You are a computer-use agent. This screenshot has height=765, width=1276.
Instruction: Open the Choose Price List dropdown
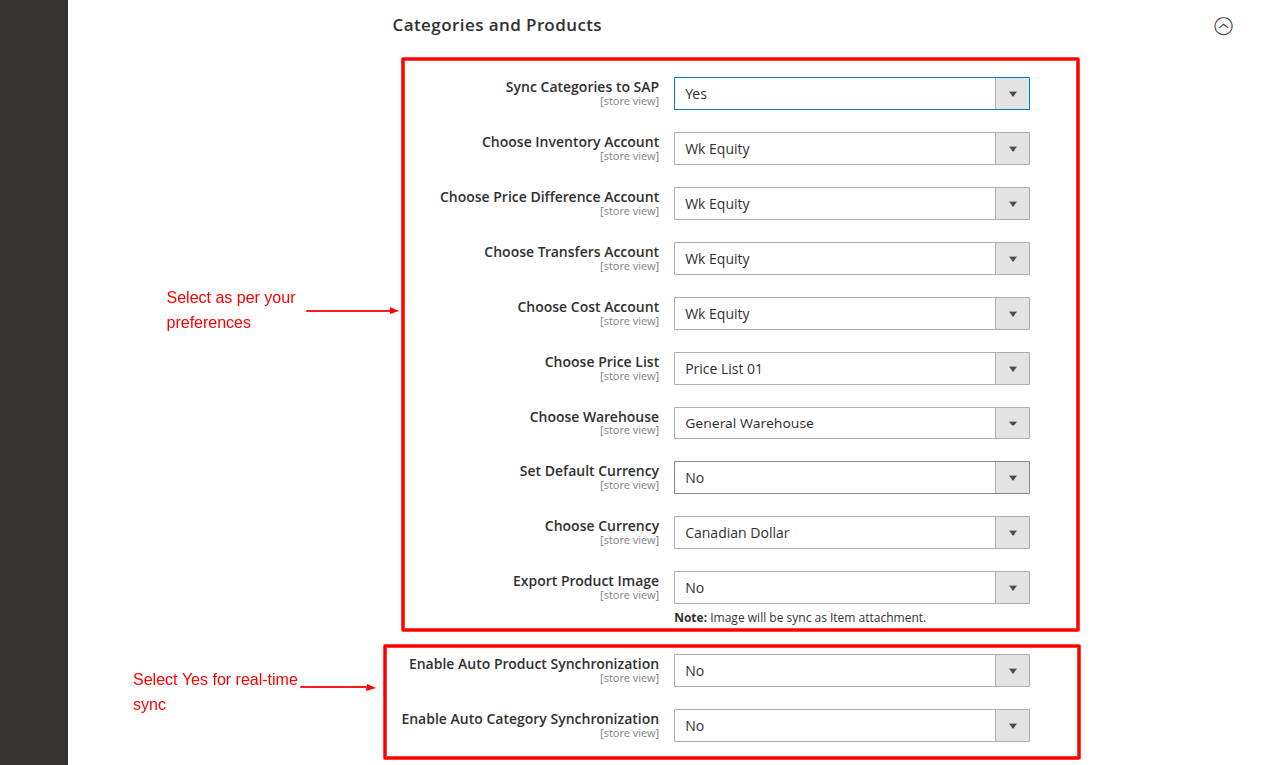coord(1013,368)
